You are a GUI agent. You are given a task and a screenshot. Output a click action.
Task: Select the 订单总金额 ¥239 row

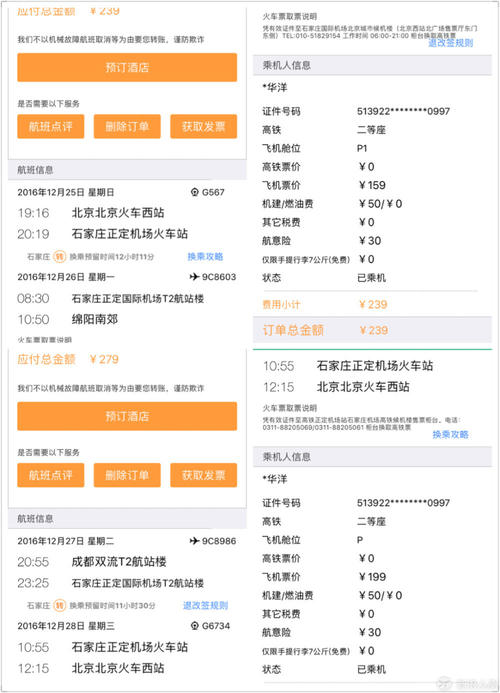(372, 330)
